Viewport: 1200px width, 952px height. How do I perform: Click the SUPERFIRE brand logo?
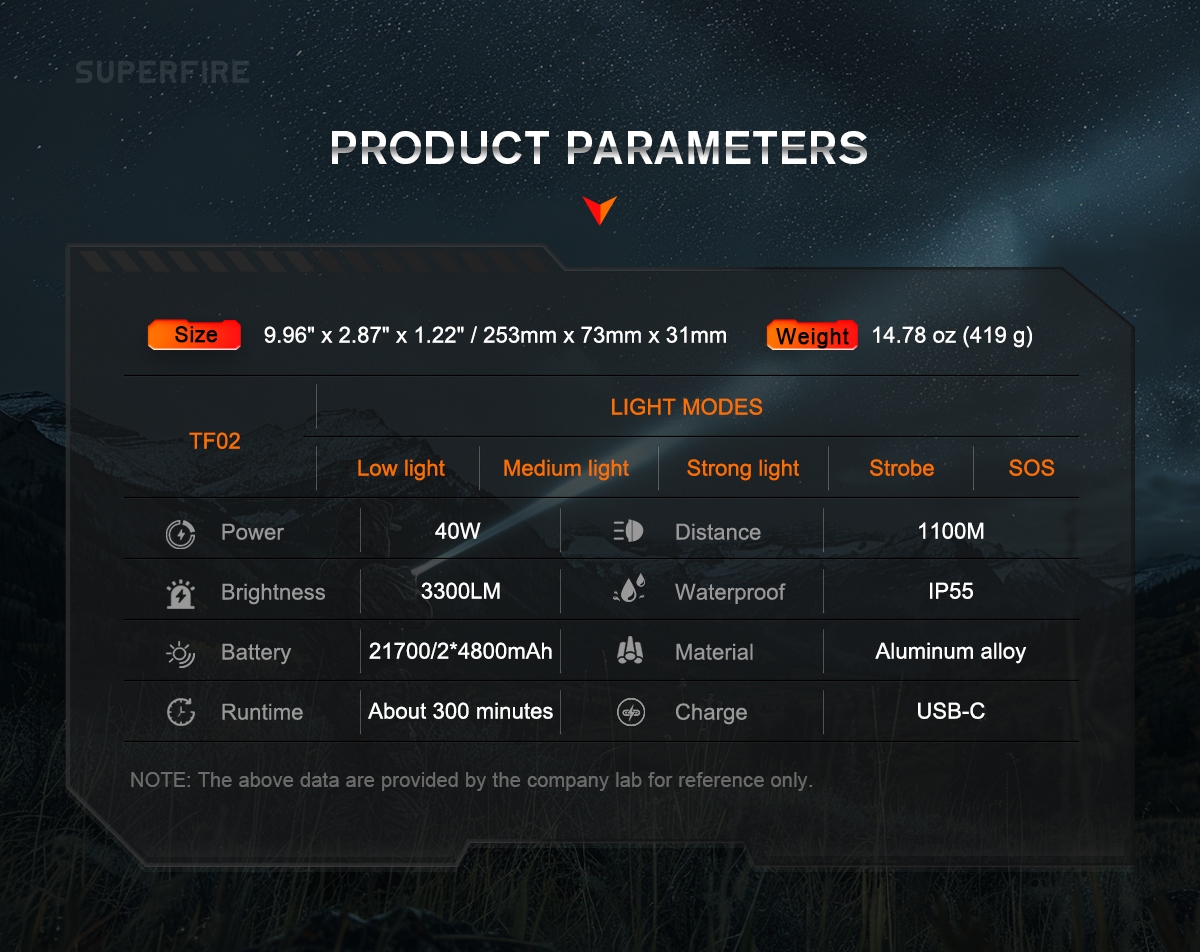click(x=162, y=73)
